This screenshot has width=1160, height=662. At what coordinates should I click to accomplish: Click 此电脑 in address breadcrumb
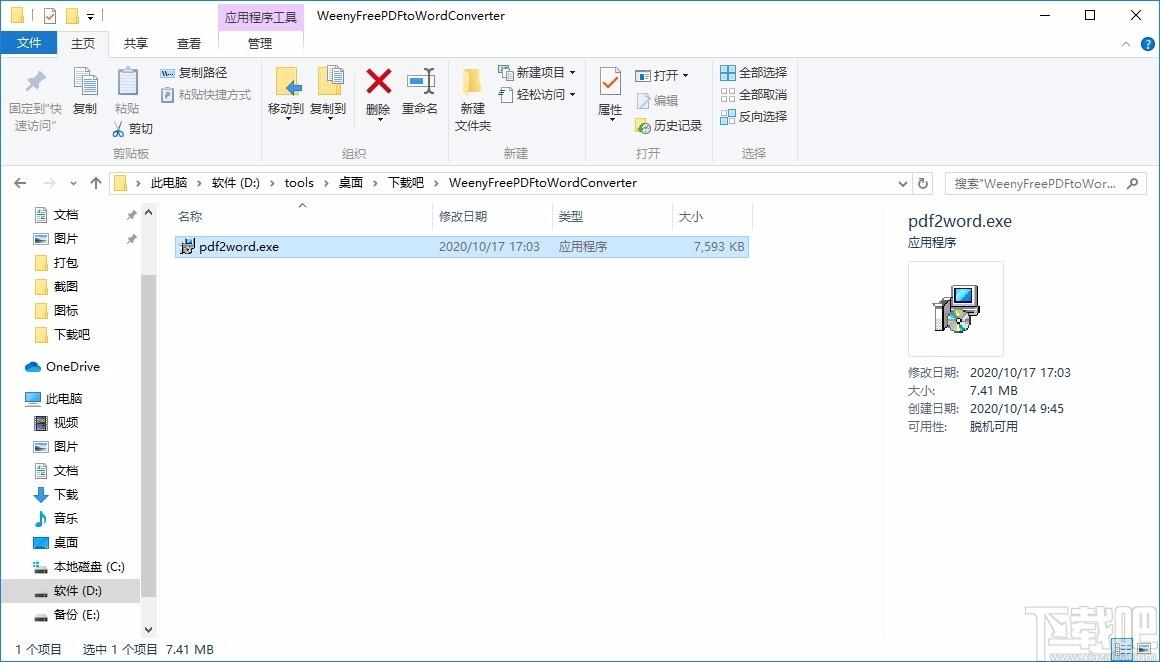tap(169, 183)
